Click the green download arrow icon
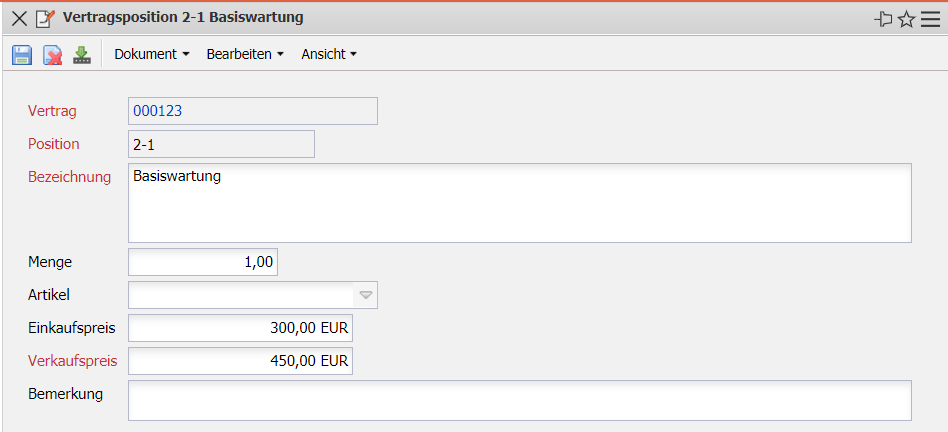 coord(82,55)
